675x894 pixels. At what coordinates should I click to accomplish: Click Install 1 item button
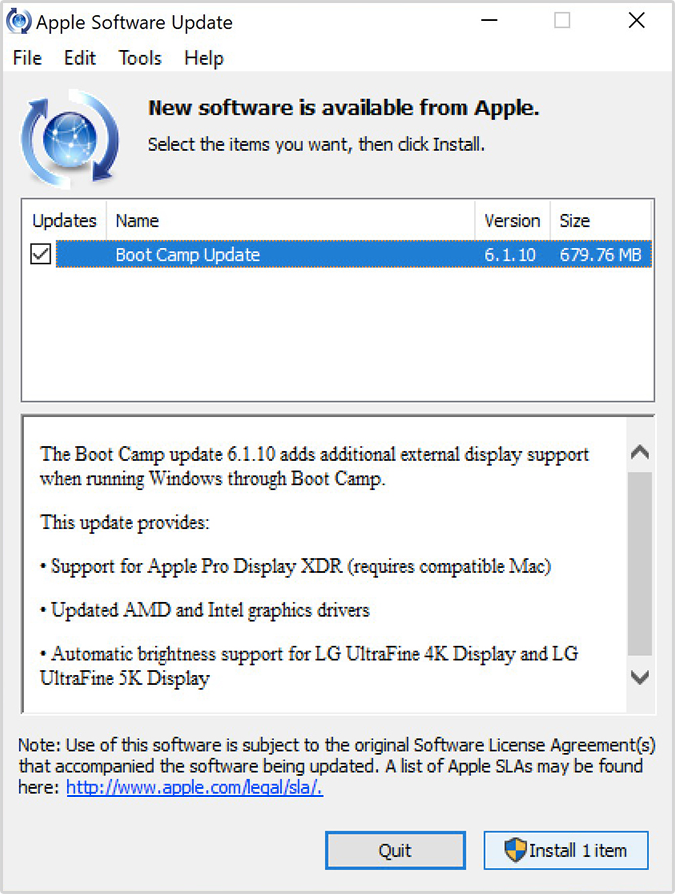[x=566, y=850]
